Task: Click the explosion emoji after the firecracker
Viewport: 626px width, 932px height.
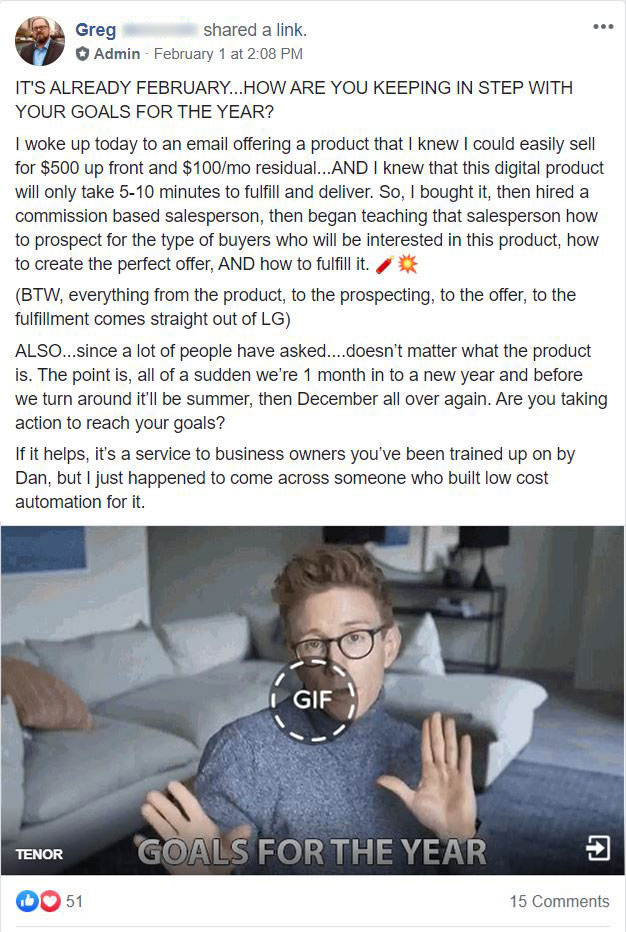Action: click(408, 264)
